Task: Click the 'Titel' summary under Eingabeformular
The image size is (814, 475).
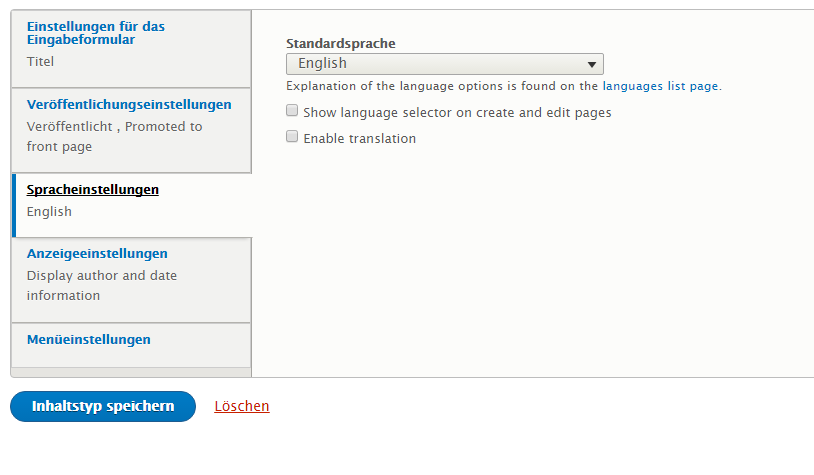Action: 41,62
